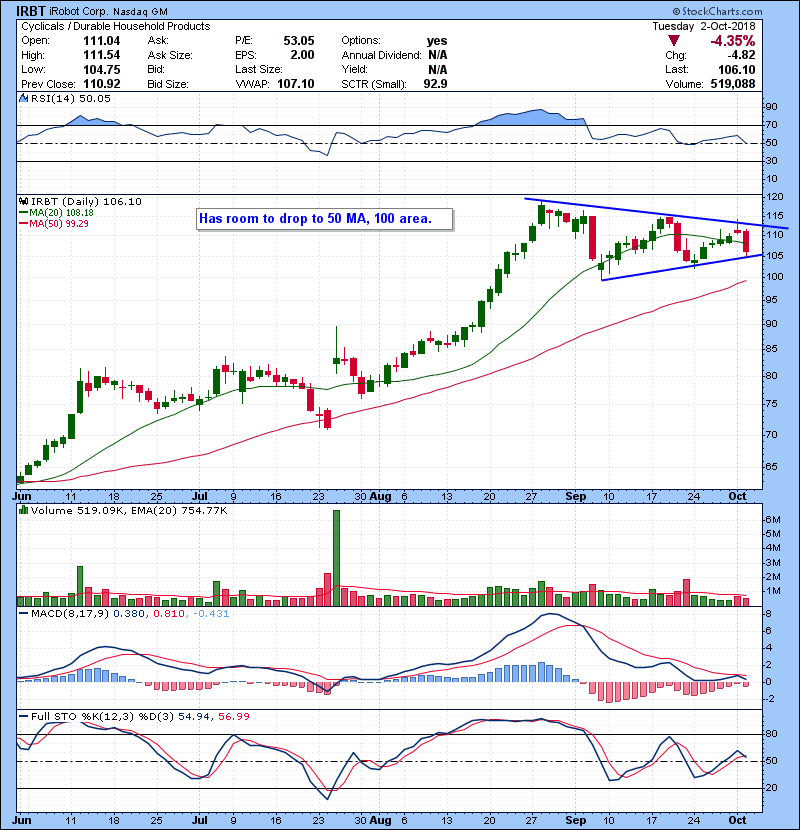Click the Annual Dividend N/A value
This screenshot has width=800, height=830.
[x=438, y=55]
